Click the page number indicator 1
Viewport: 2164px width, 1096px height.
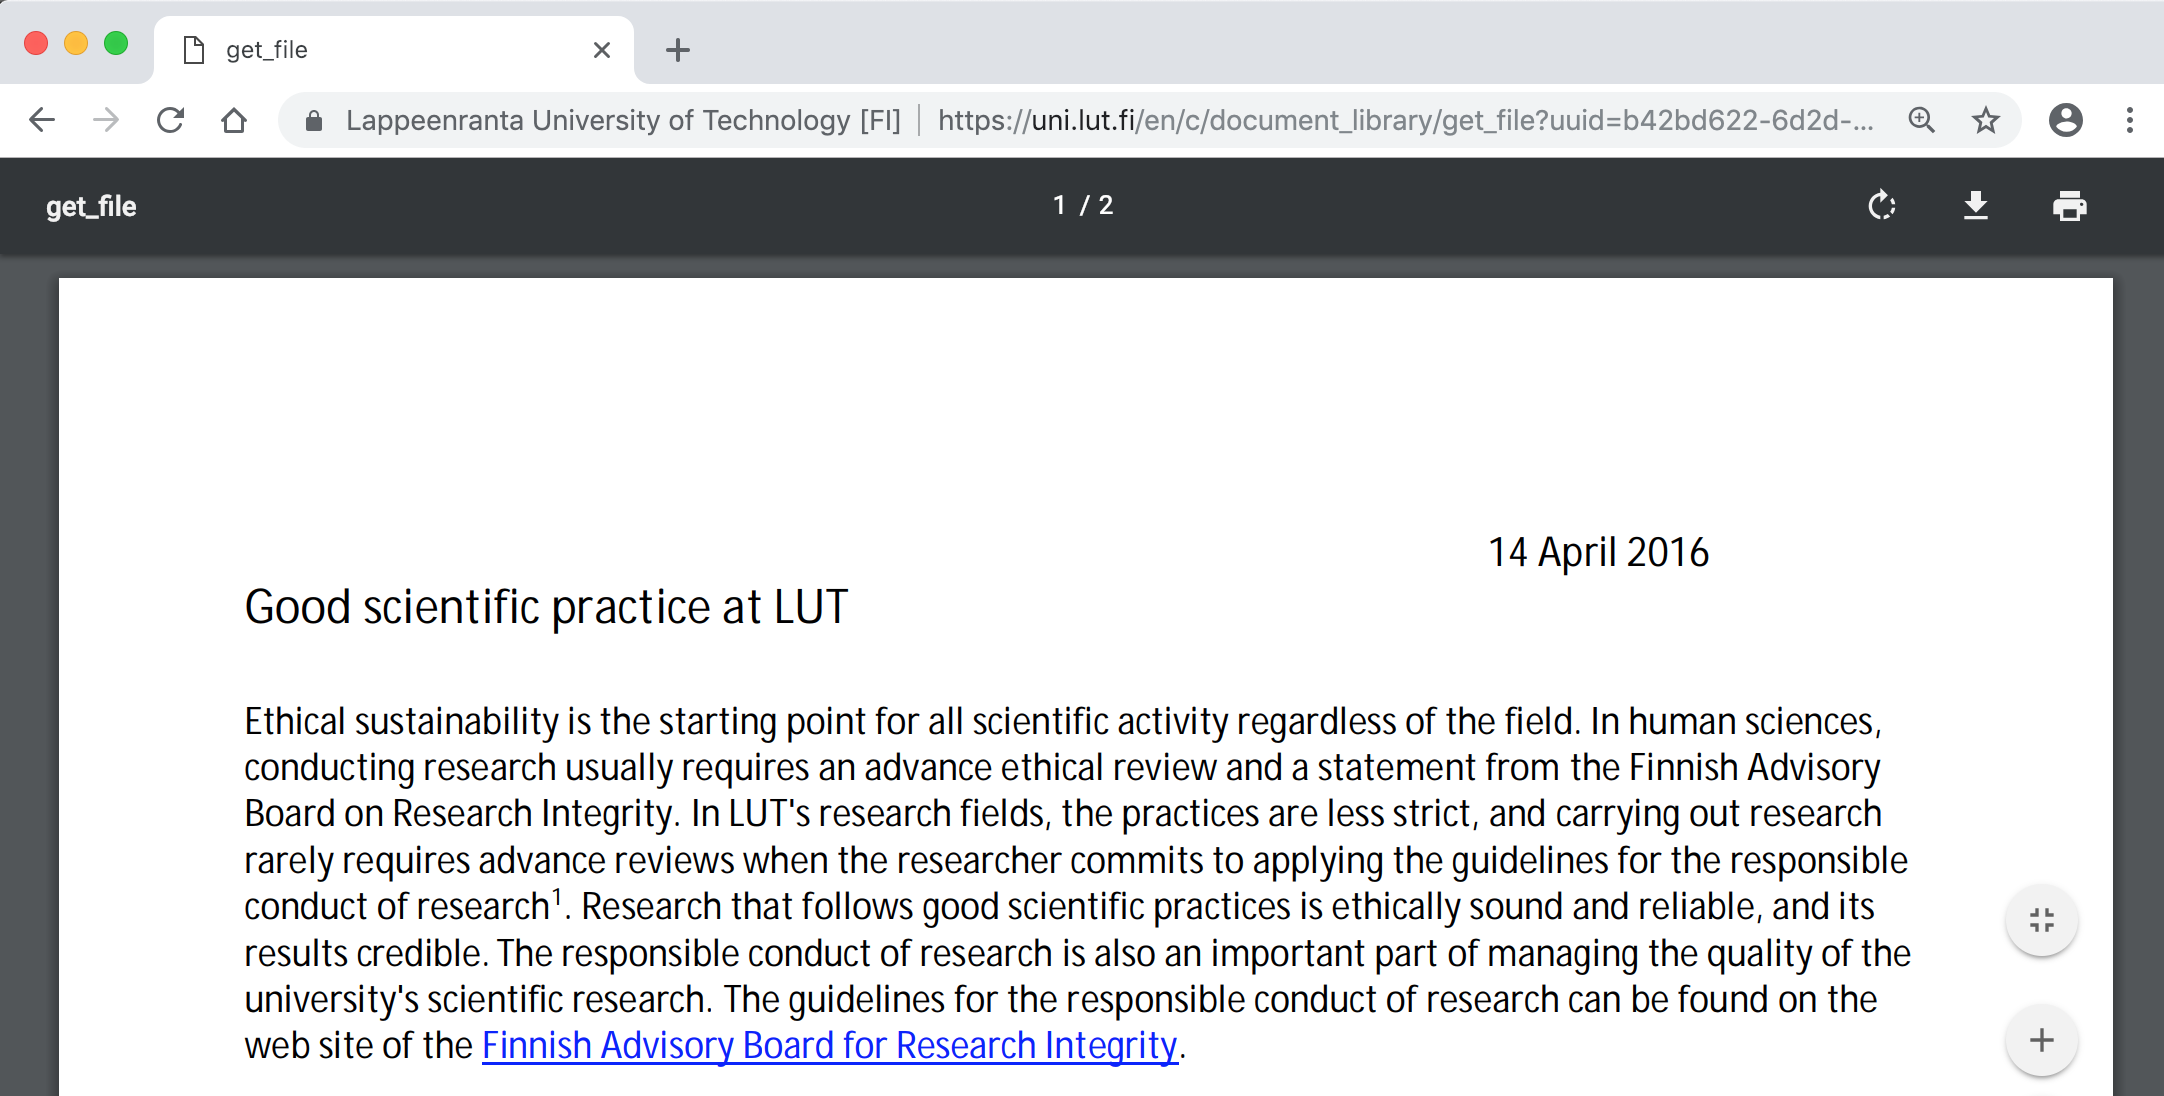tap(1059, 205)
